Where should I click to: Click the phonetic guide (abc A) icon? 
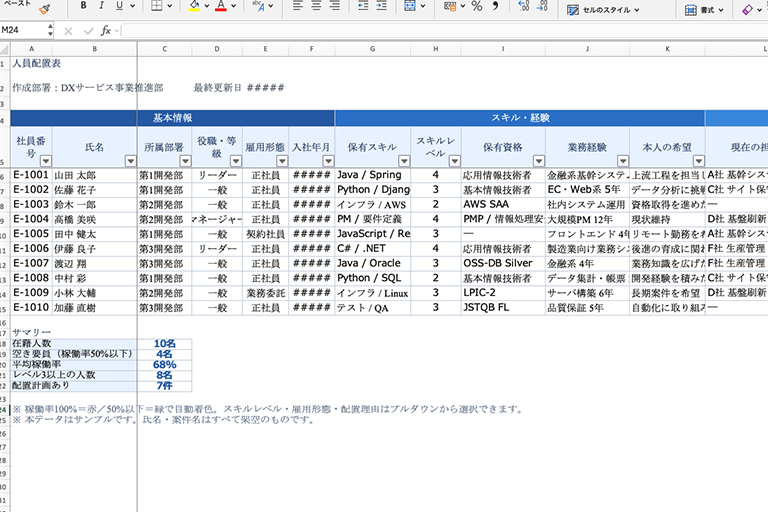click(x=258, y=6)
